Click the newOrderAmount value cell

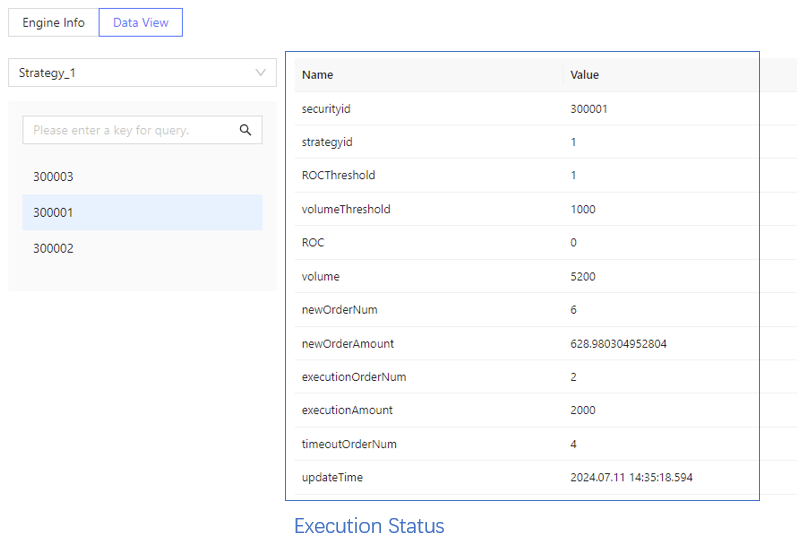coord(618,344)
